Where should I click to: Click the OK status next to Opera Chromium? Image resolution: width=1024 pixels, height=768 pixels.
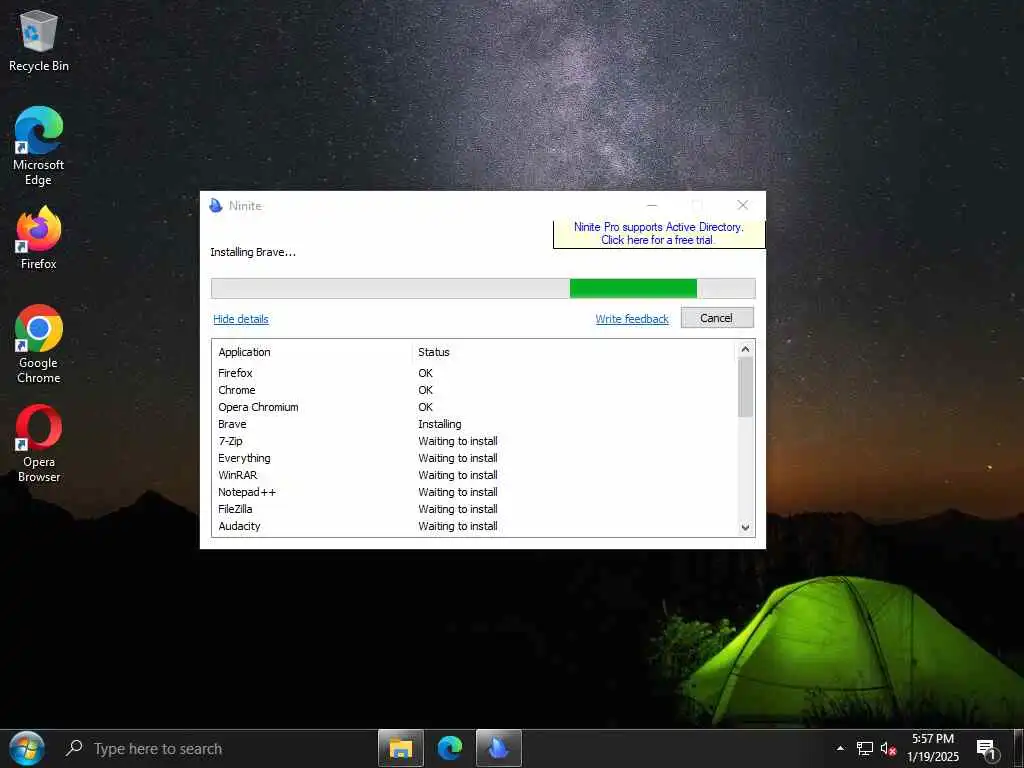tap(425, 407)
